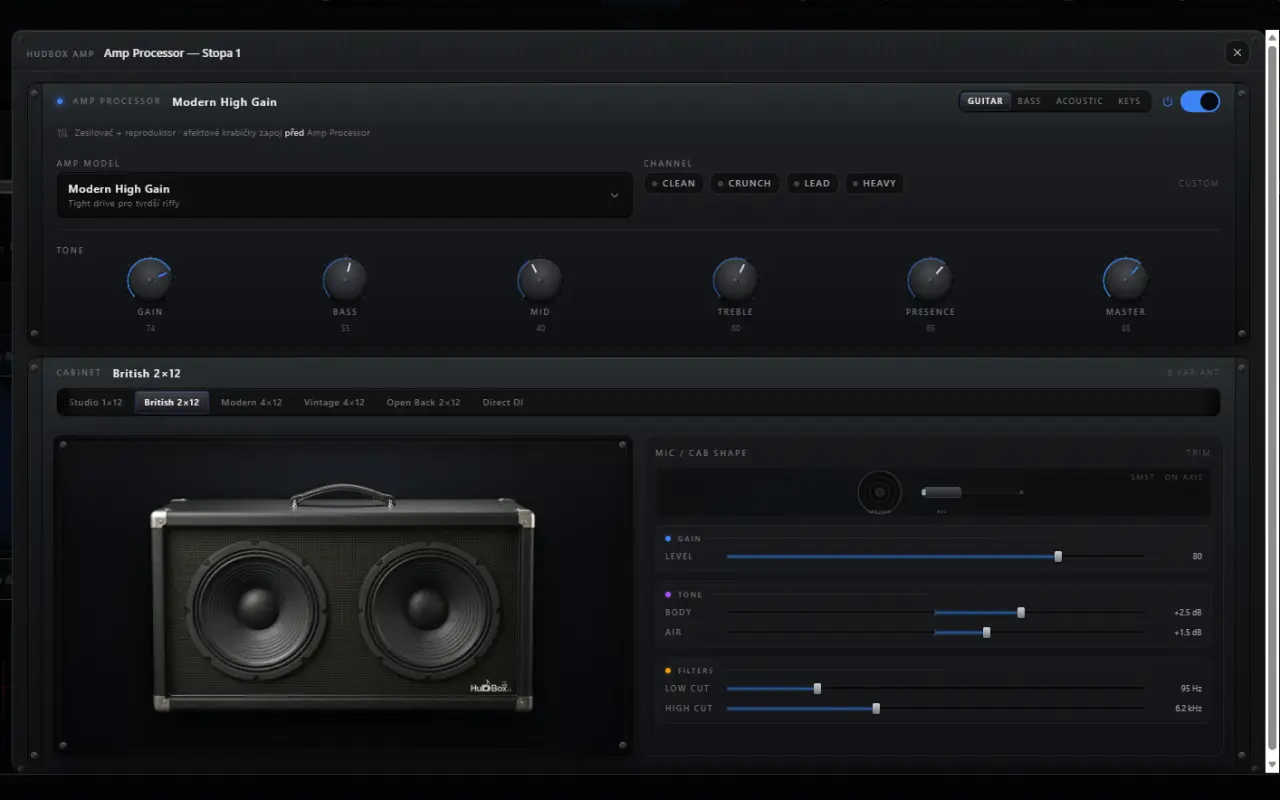Click the BASS knob value 55

pyautogui.click(x=345, y=328)
